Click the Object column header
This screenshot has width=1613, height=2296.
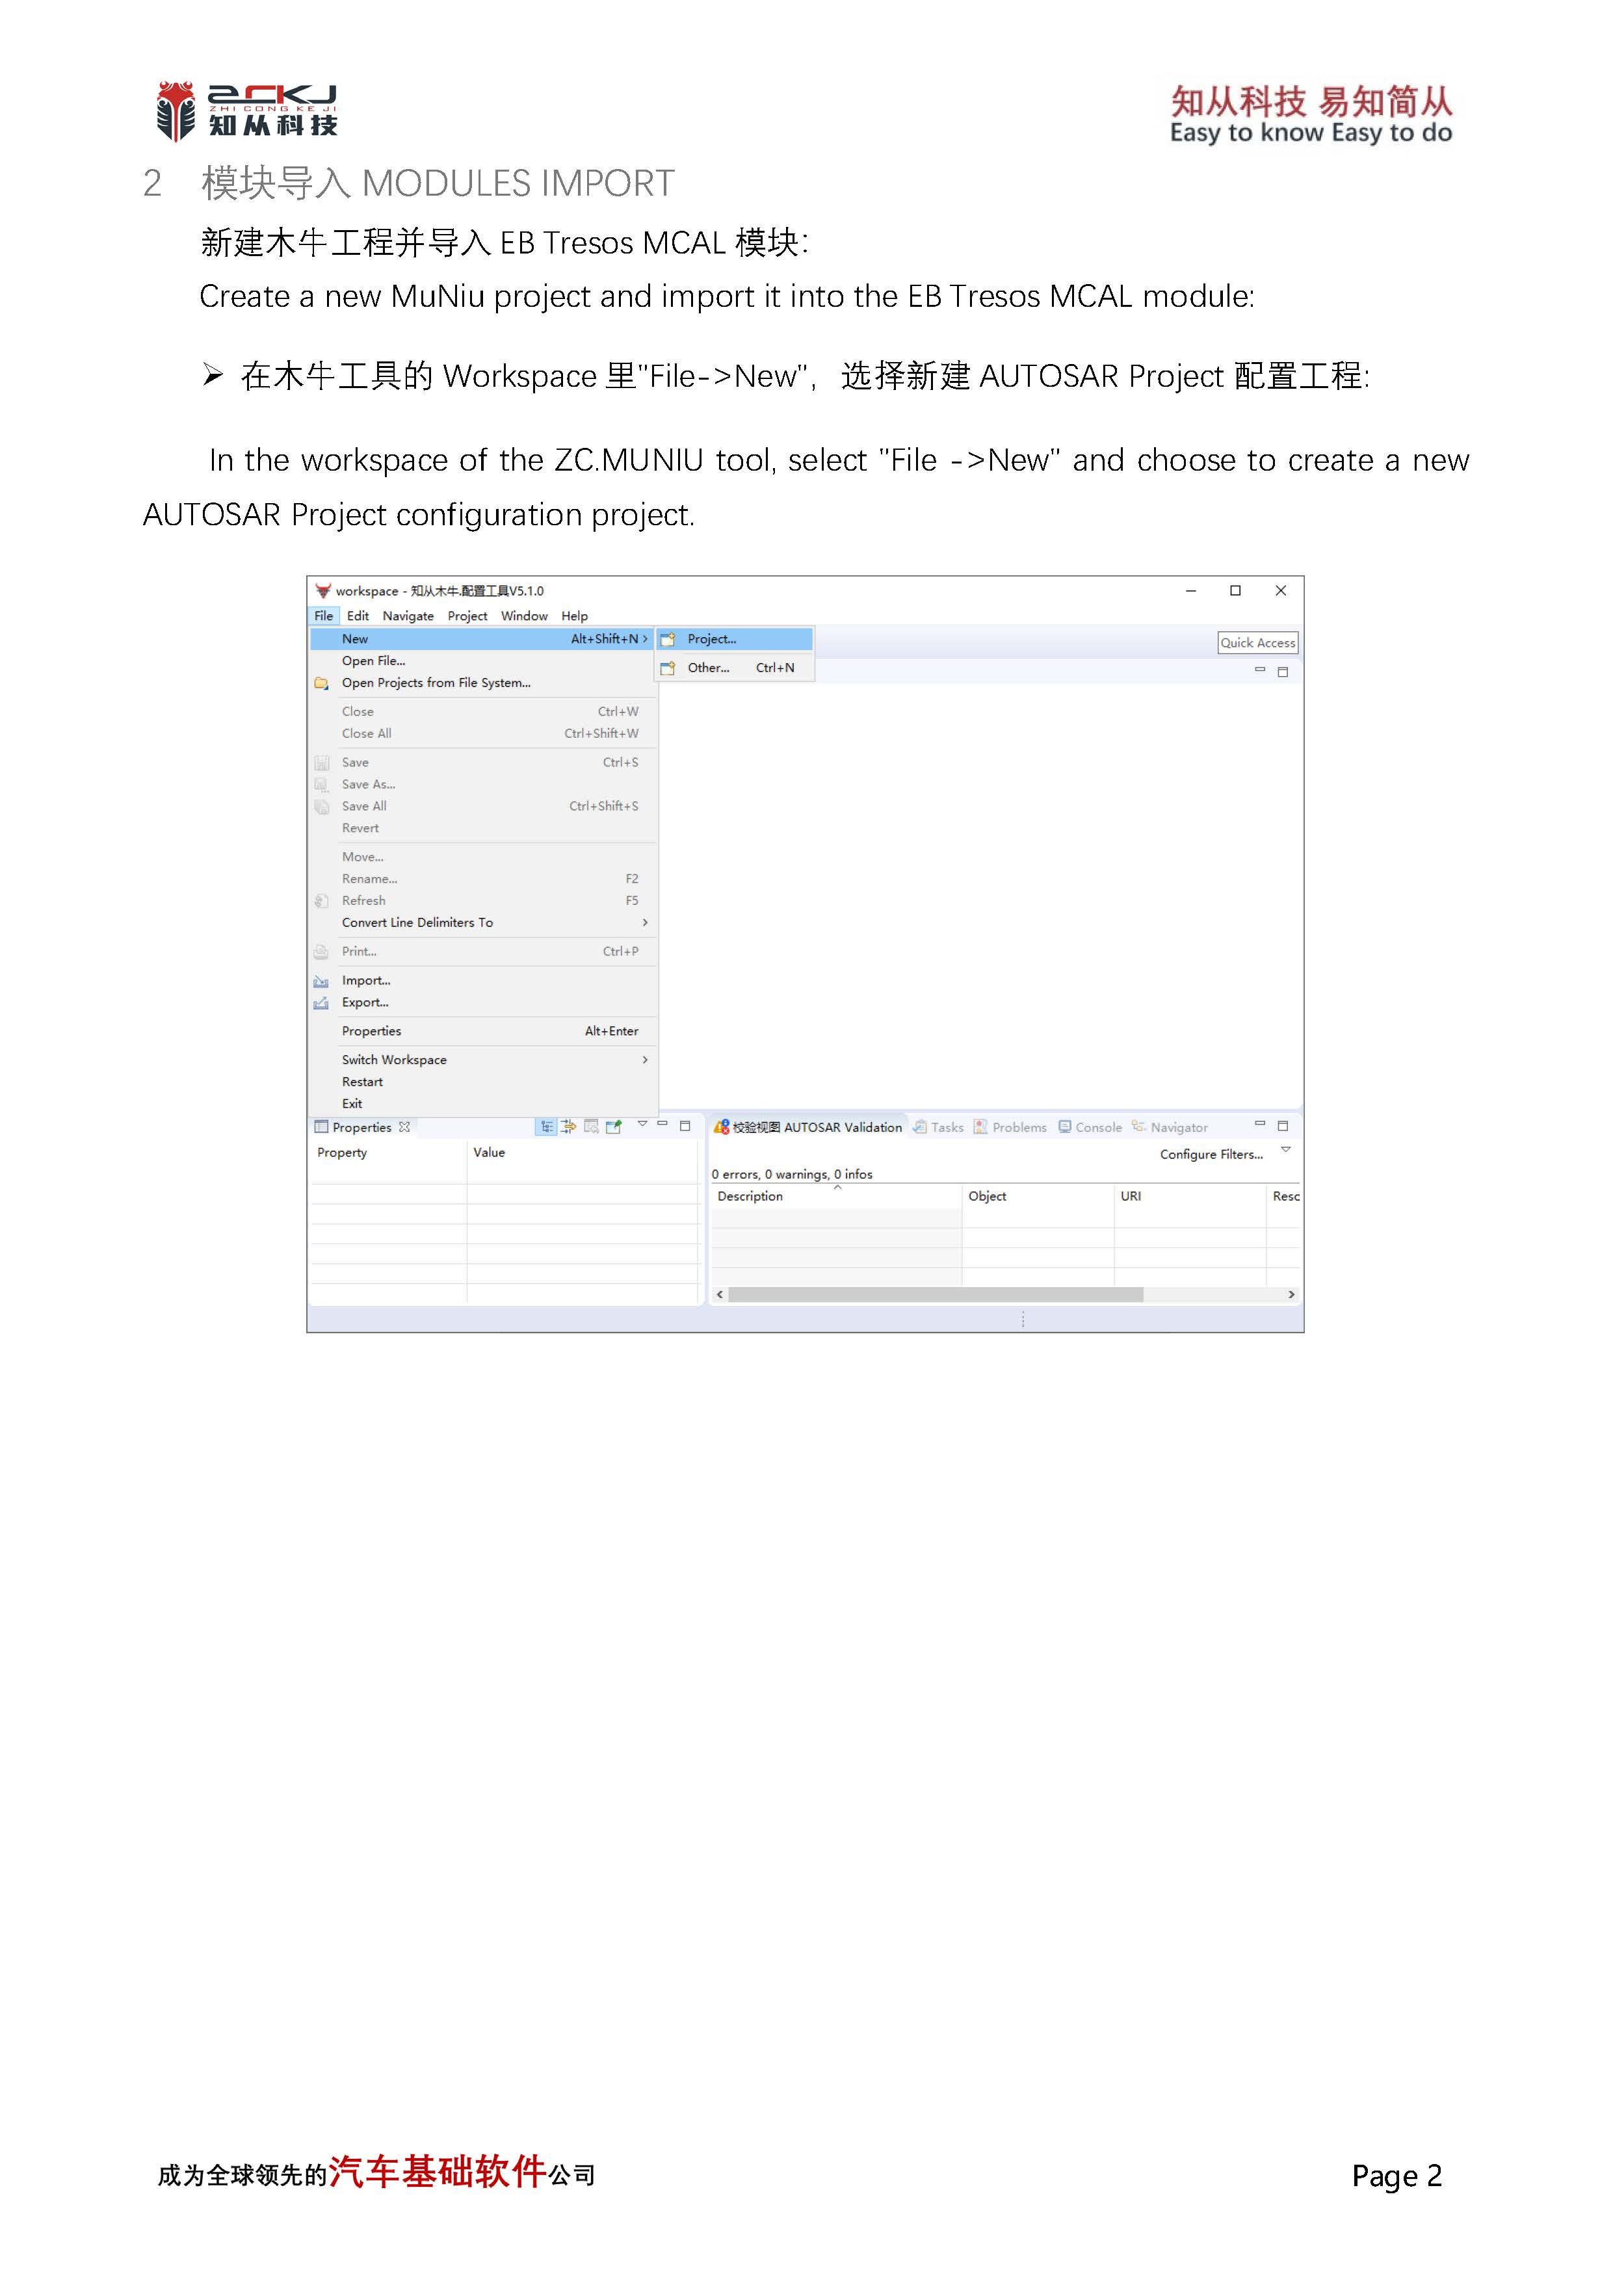(1038, 1196)
